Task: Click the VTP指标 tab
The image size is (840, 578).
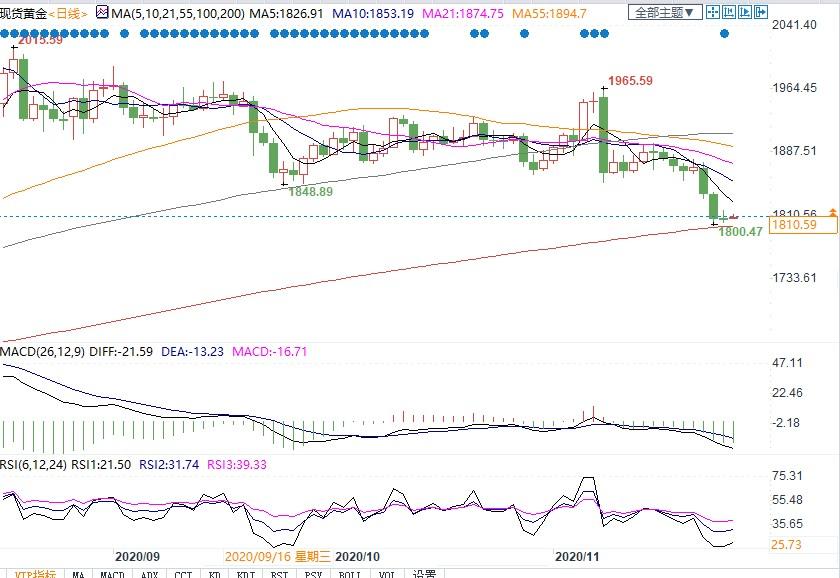Action: (x=31, y=574)
